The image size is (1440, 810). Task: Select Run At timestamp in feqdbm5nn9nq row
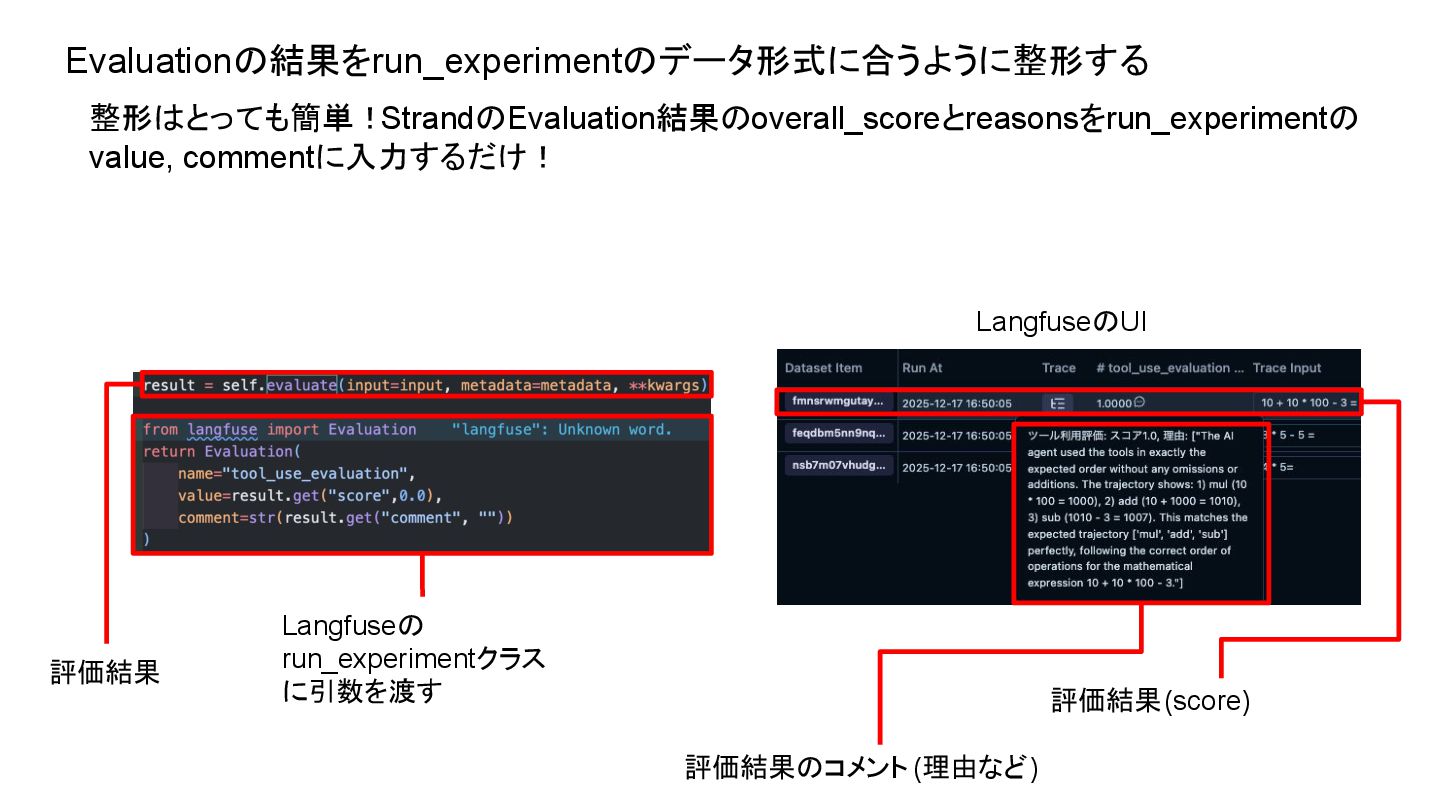(x=957, y=435)
